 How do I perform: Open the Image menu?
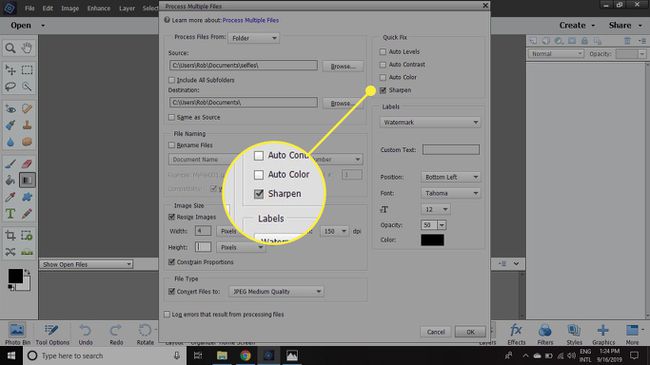click(70, 8)
